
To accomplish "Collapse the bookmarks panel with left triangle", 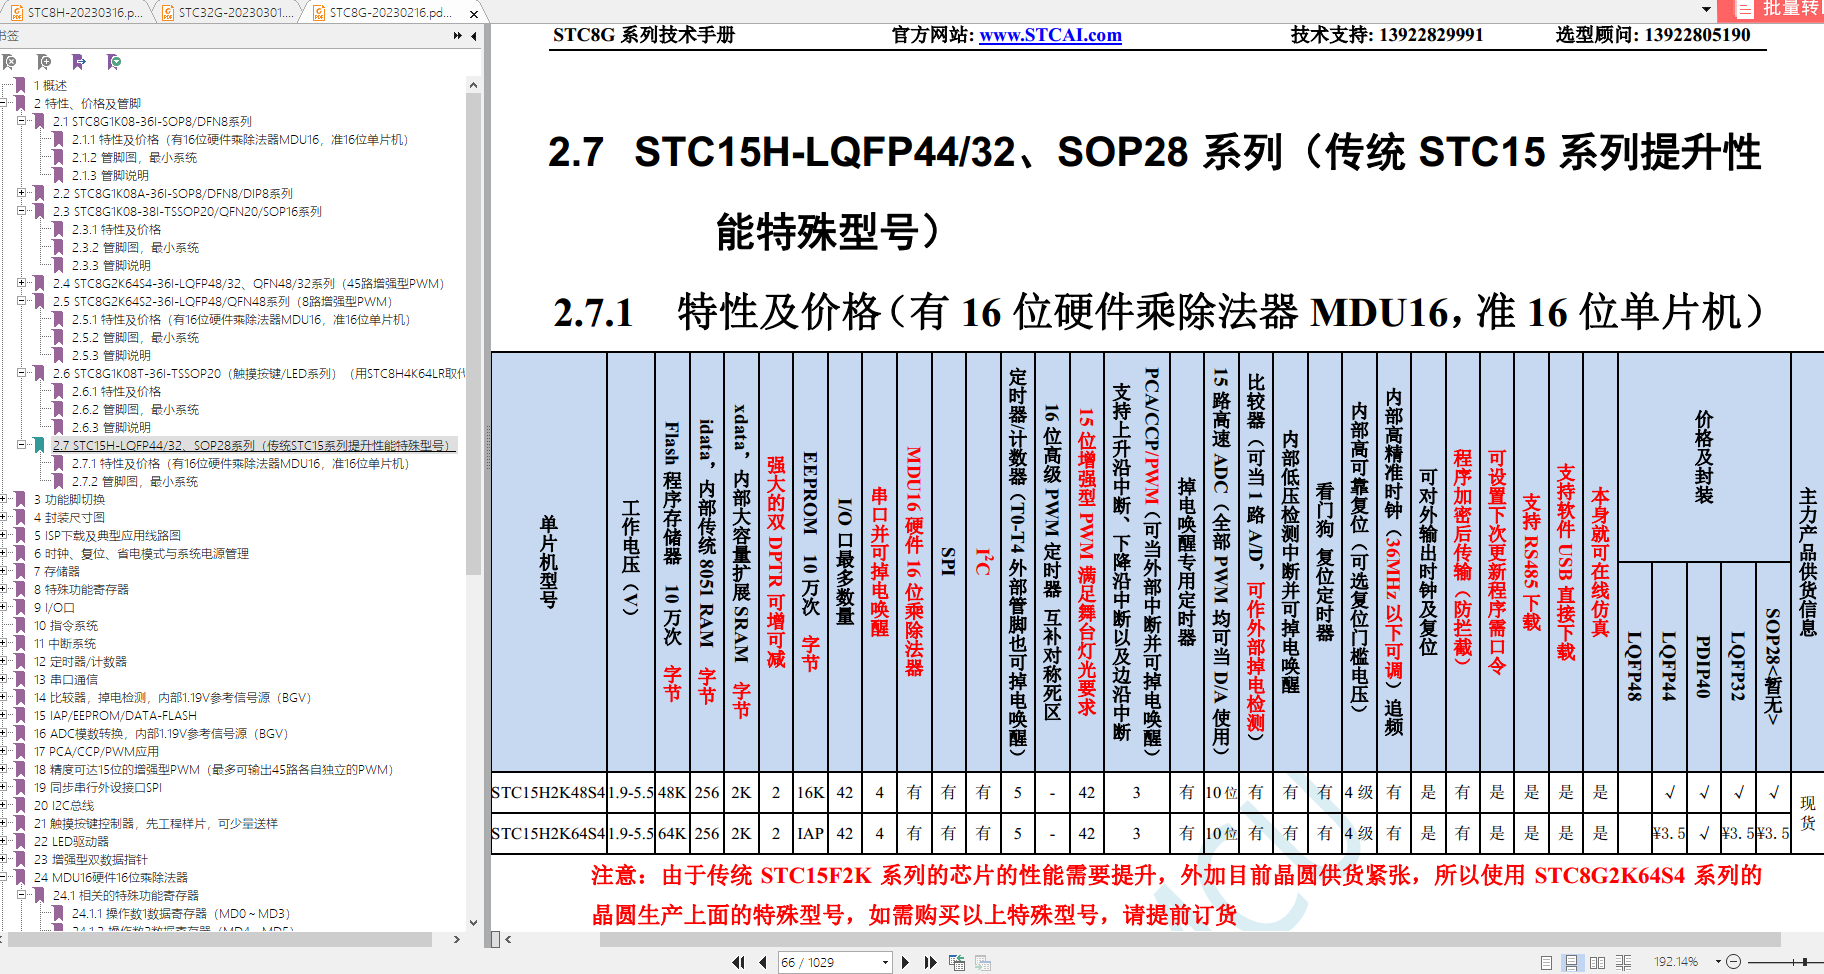I will click(473, 35).
